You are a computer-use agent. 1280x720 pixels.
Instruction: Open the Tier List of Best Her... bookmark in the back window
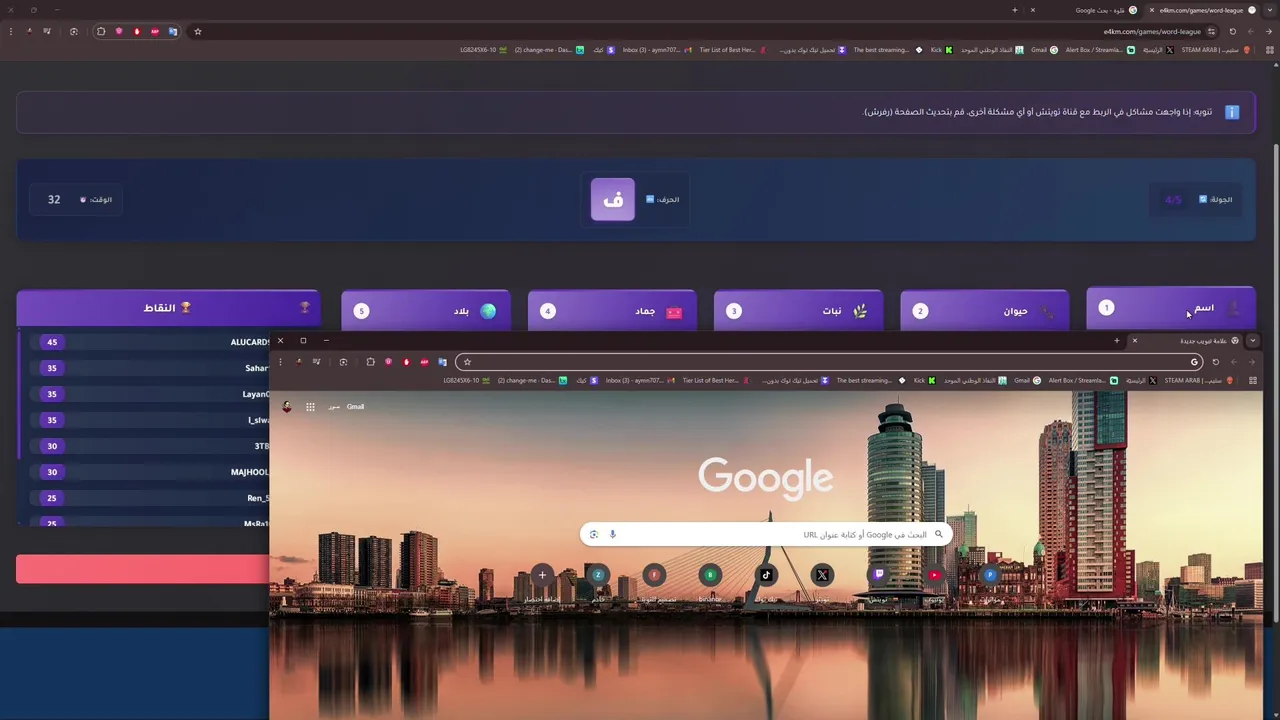[x=732, y=49]
